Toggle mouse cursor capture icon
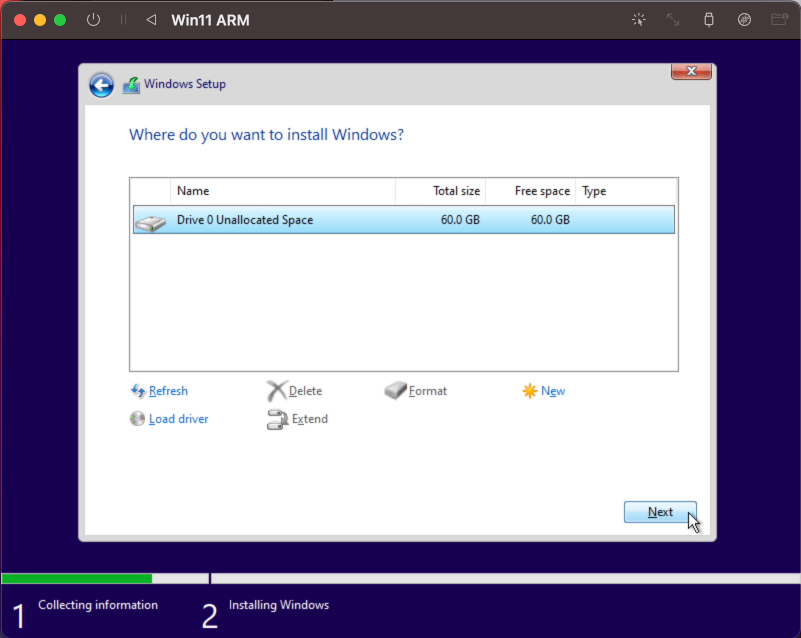This screenshot has width=801, height=638. click(x=639, y=20)
